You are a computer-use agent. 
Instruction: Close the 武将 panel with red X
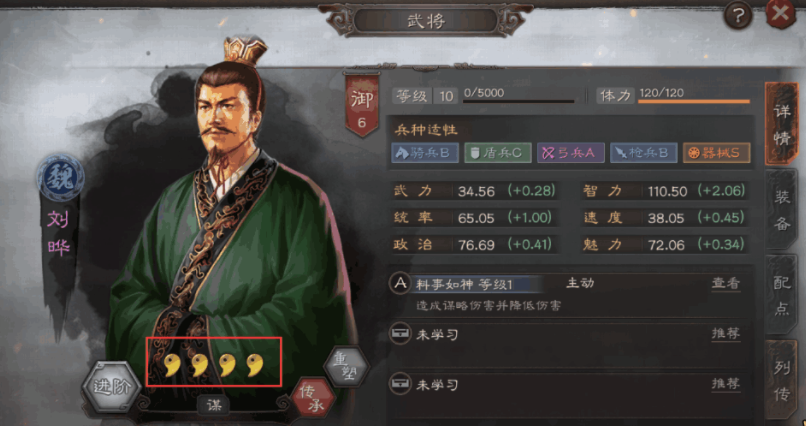780,14
